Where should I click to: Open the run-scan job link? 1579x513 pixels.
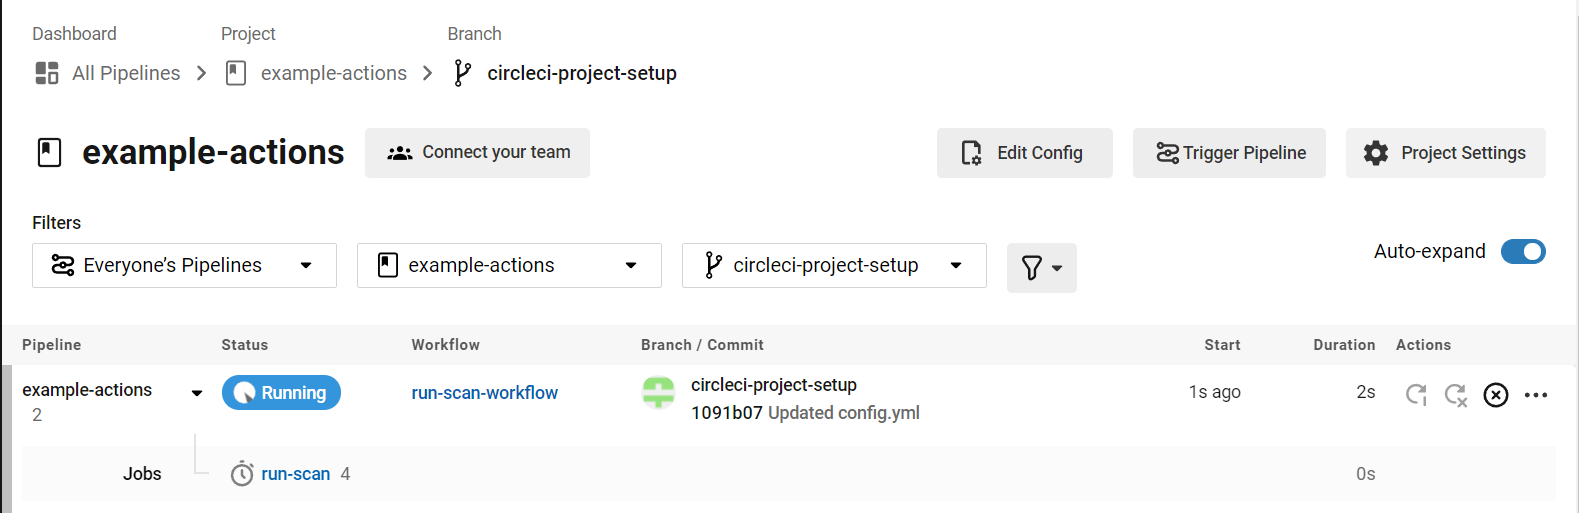[296, 474]
